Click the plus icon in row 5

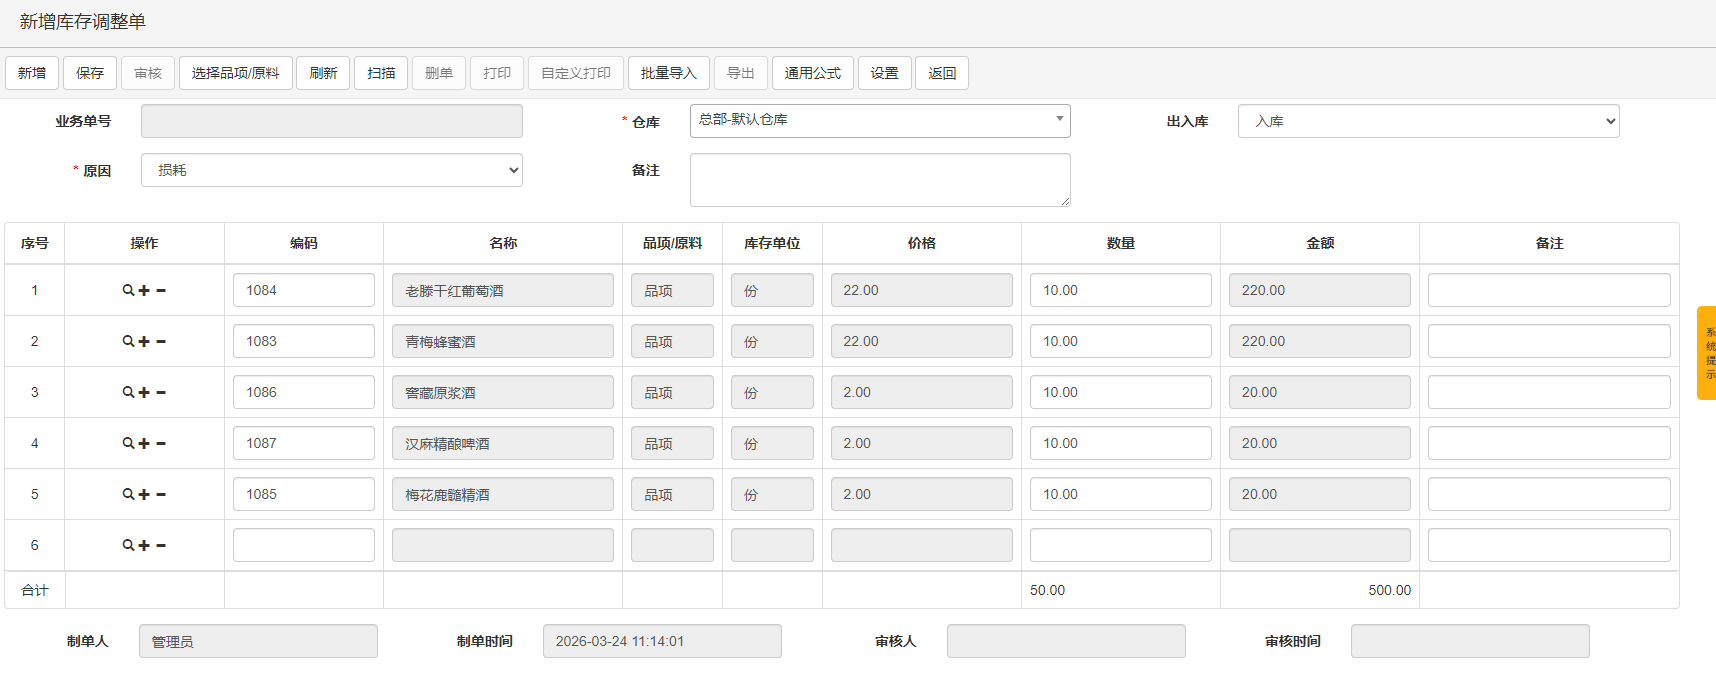tap(144, 495)
